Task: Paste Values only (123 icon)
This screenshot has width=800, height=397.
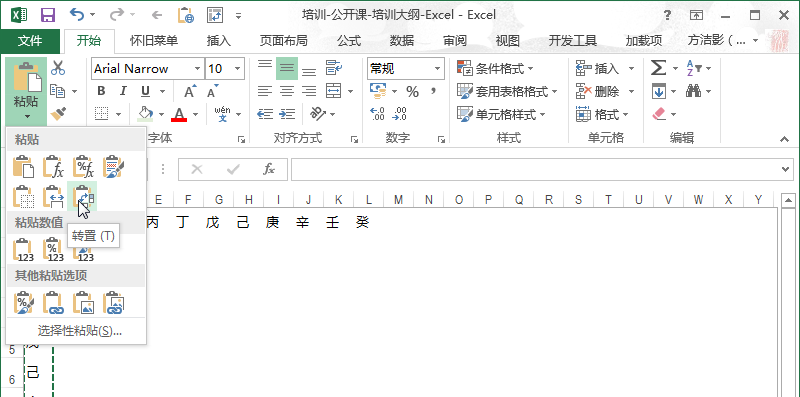Action: tap(23, 250)
